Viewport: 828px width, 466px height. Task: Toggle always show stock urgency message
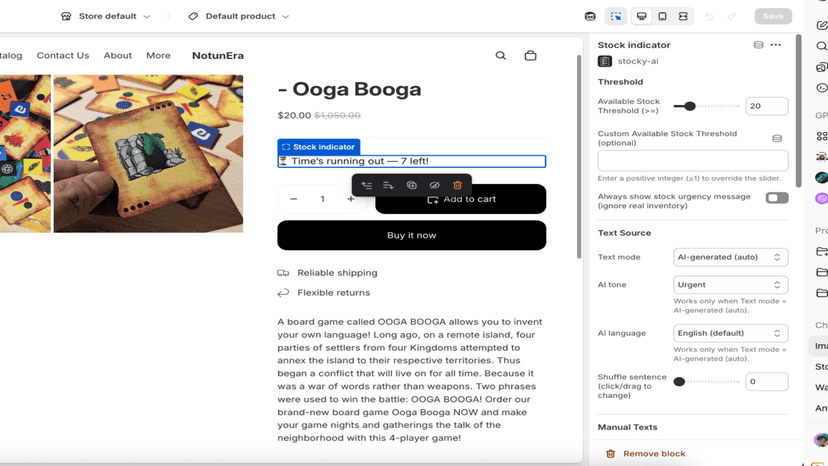pyautogui.click(x=777, y=198)
